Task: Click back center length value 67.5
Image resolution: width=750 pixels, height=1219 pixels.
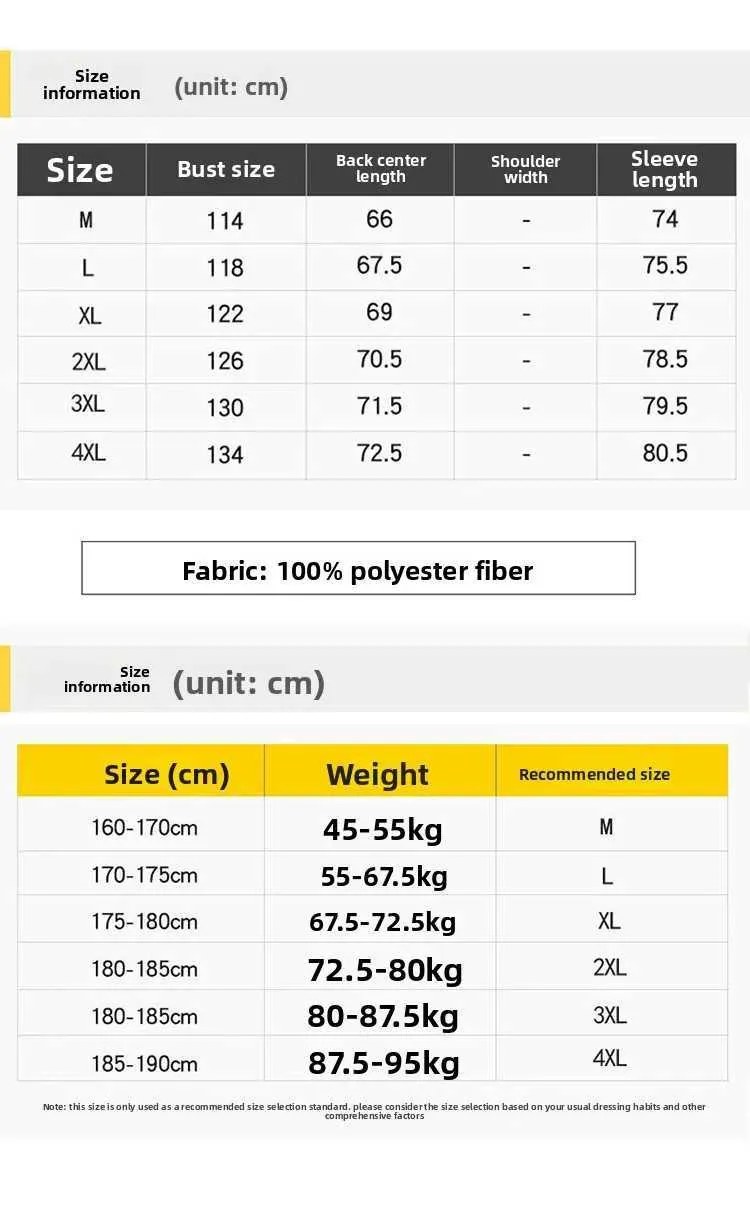Action: point(380,266)
